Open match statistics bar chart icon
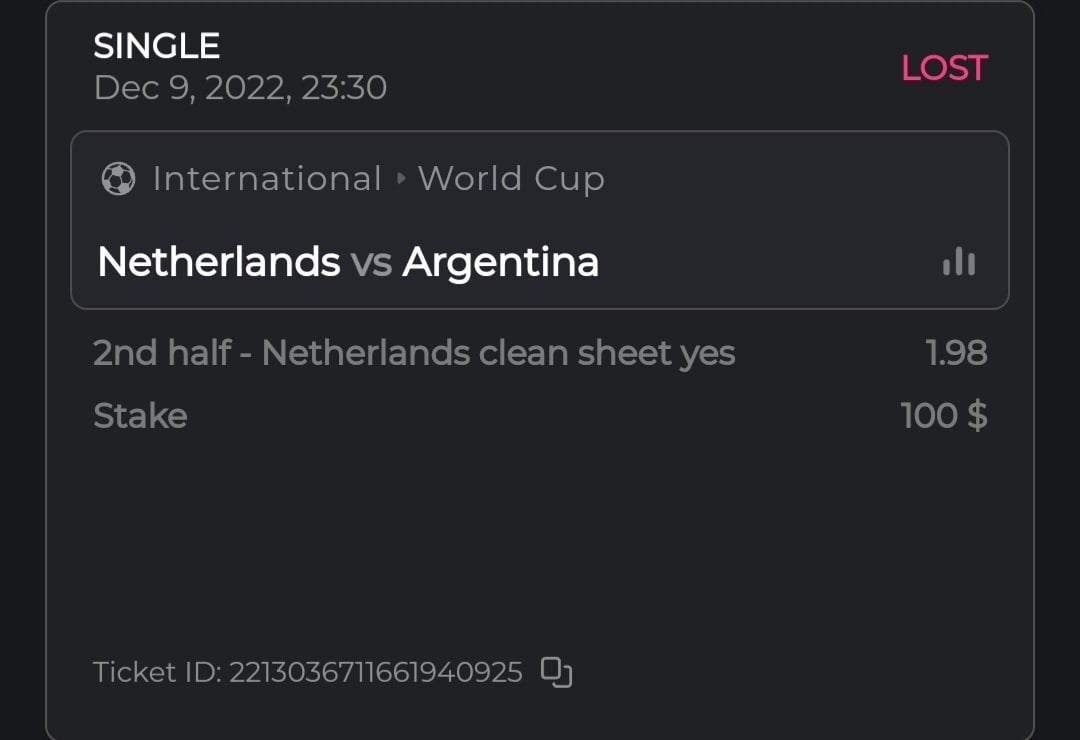This screenshot has width=1080, height=740. [x=958, y=261]
